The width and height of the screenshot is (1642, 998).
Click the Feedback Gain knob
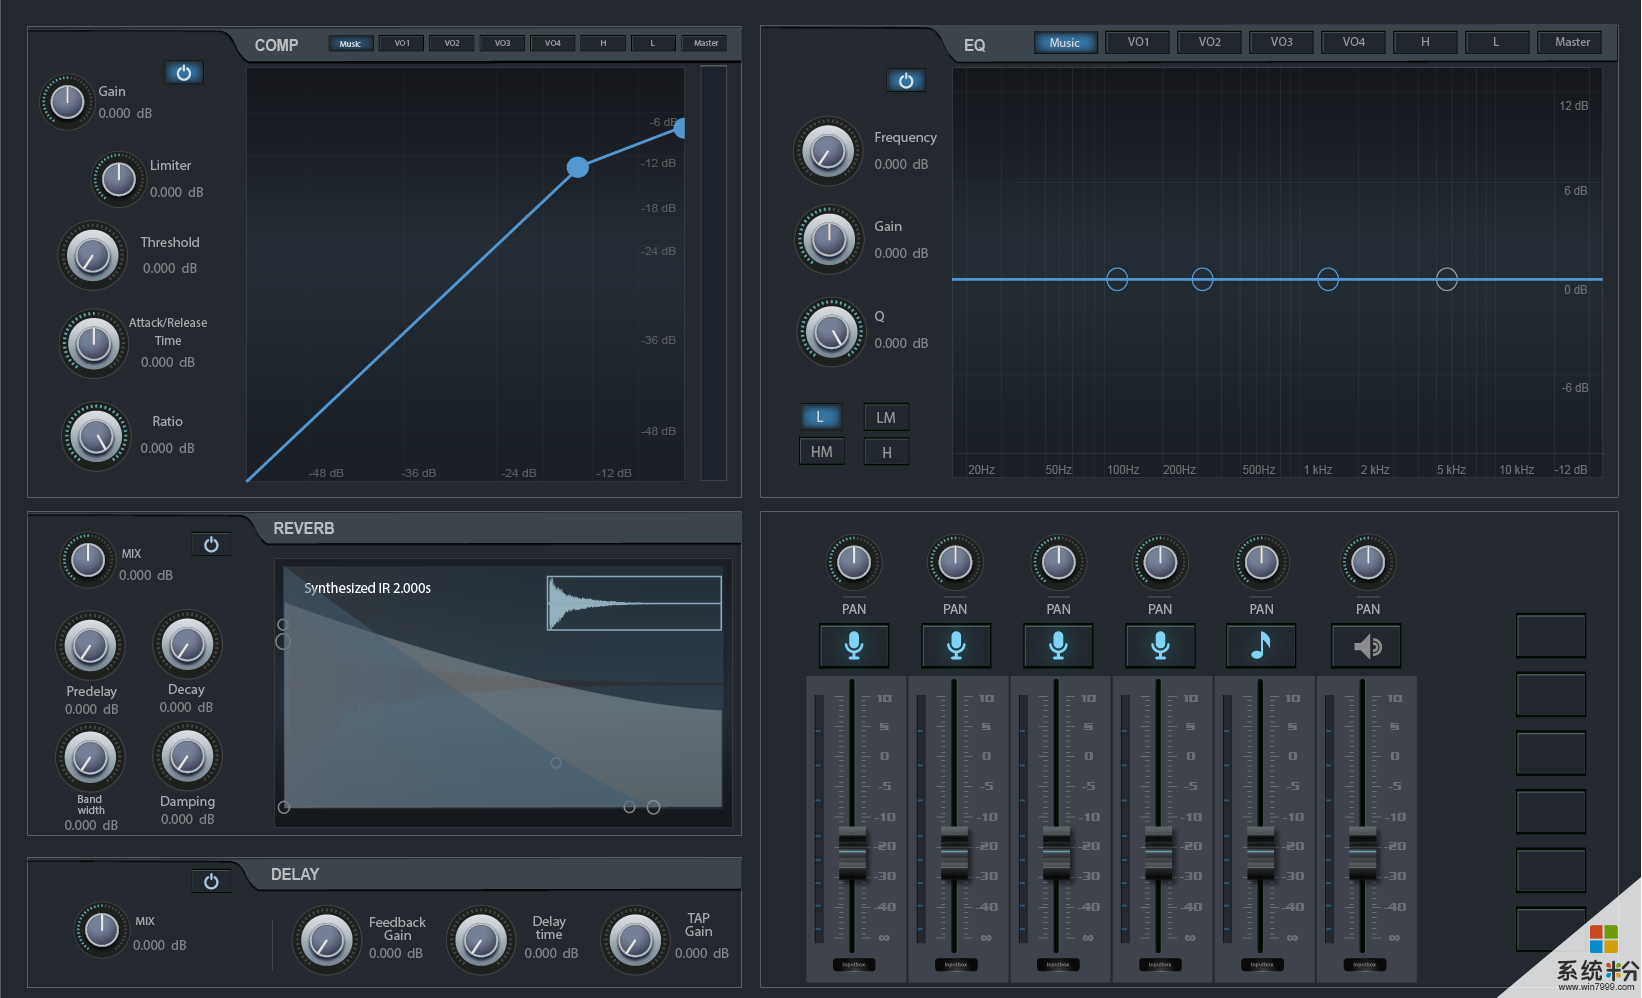point(326,940)
